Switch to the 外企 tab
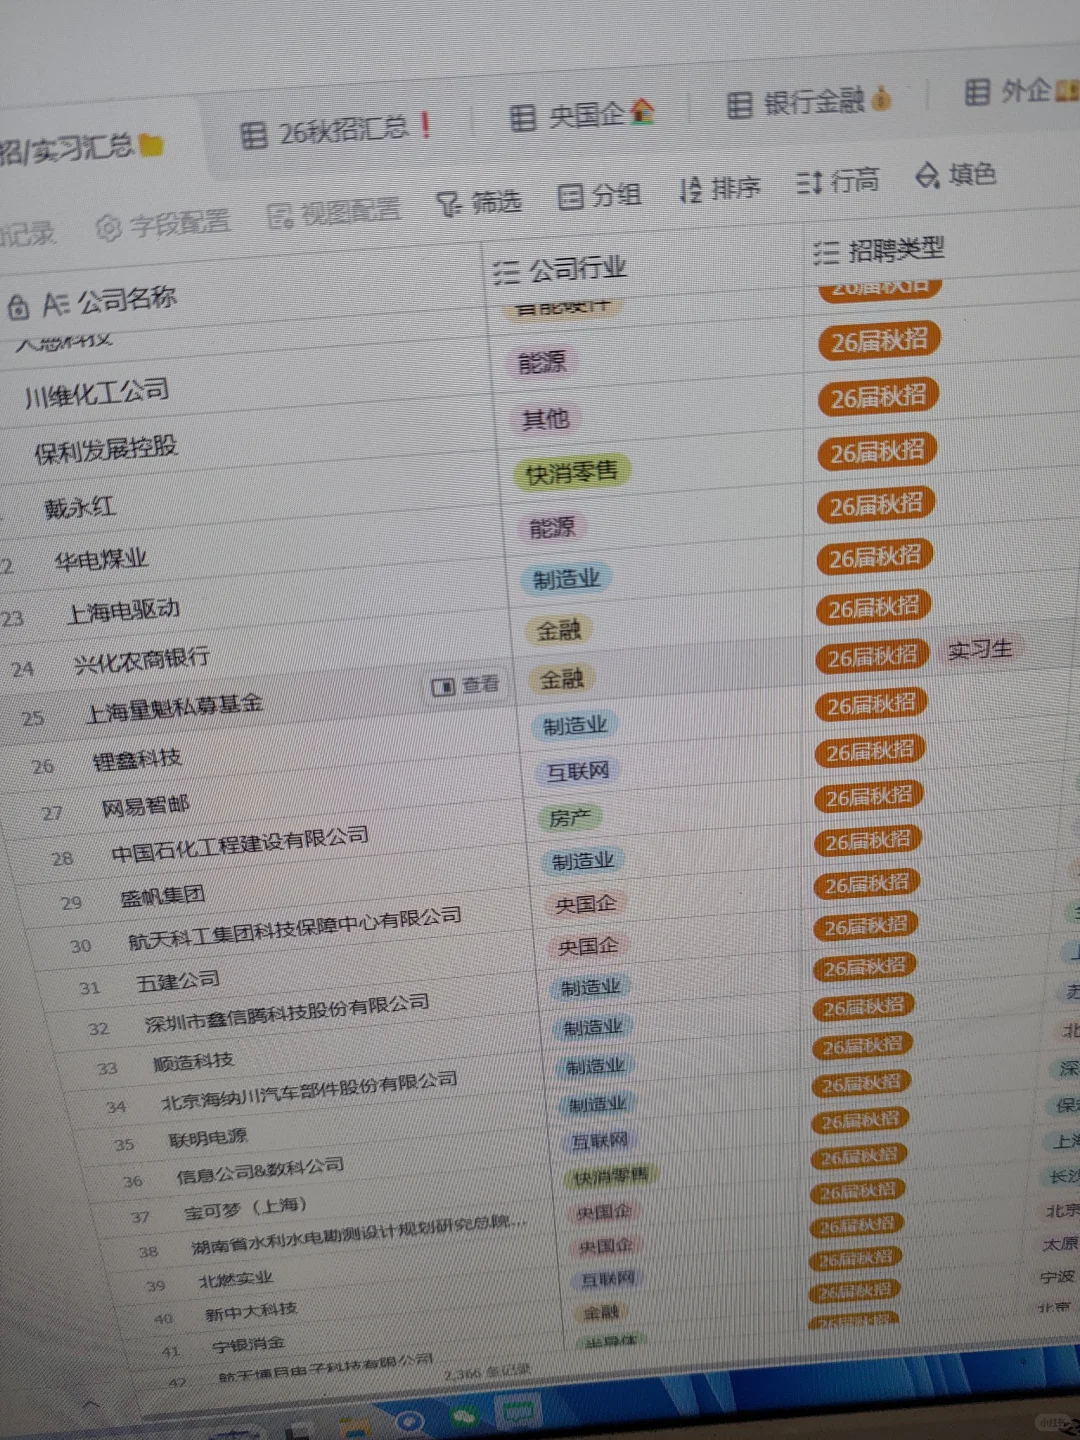Image resolution: width=1080 pixels, height=1440 pixels. click(x=1021, y=91)
